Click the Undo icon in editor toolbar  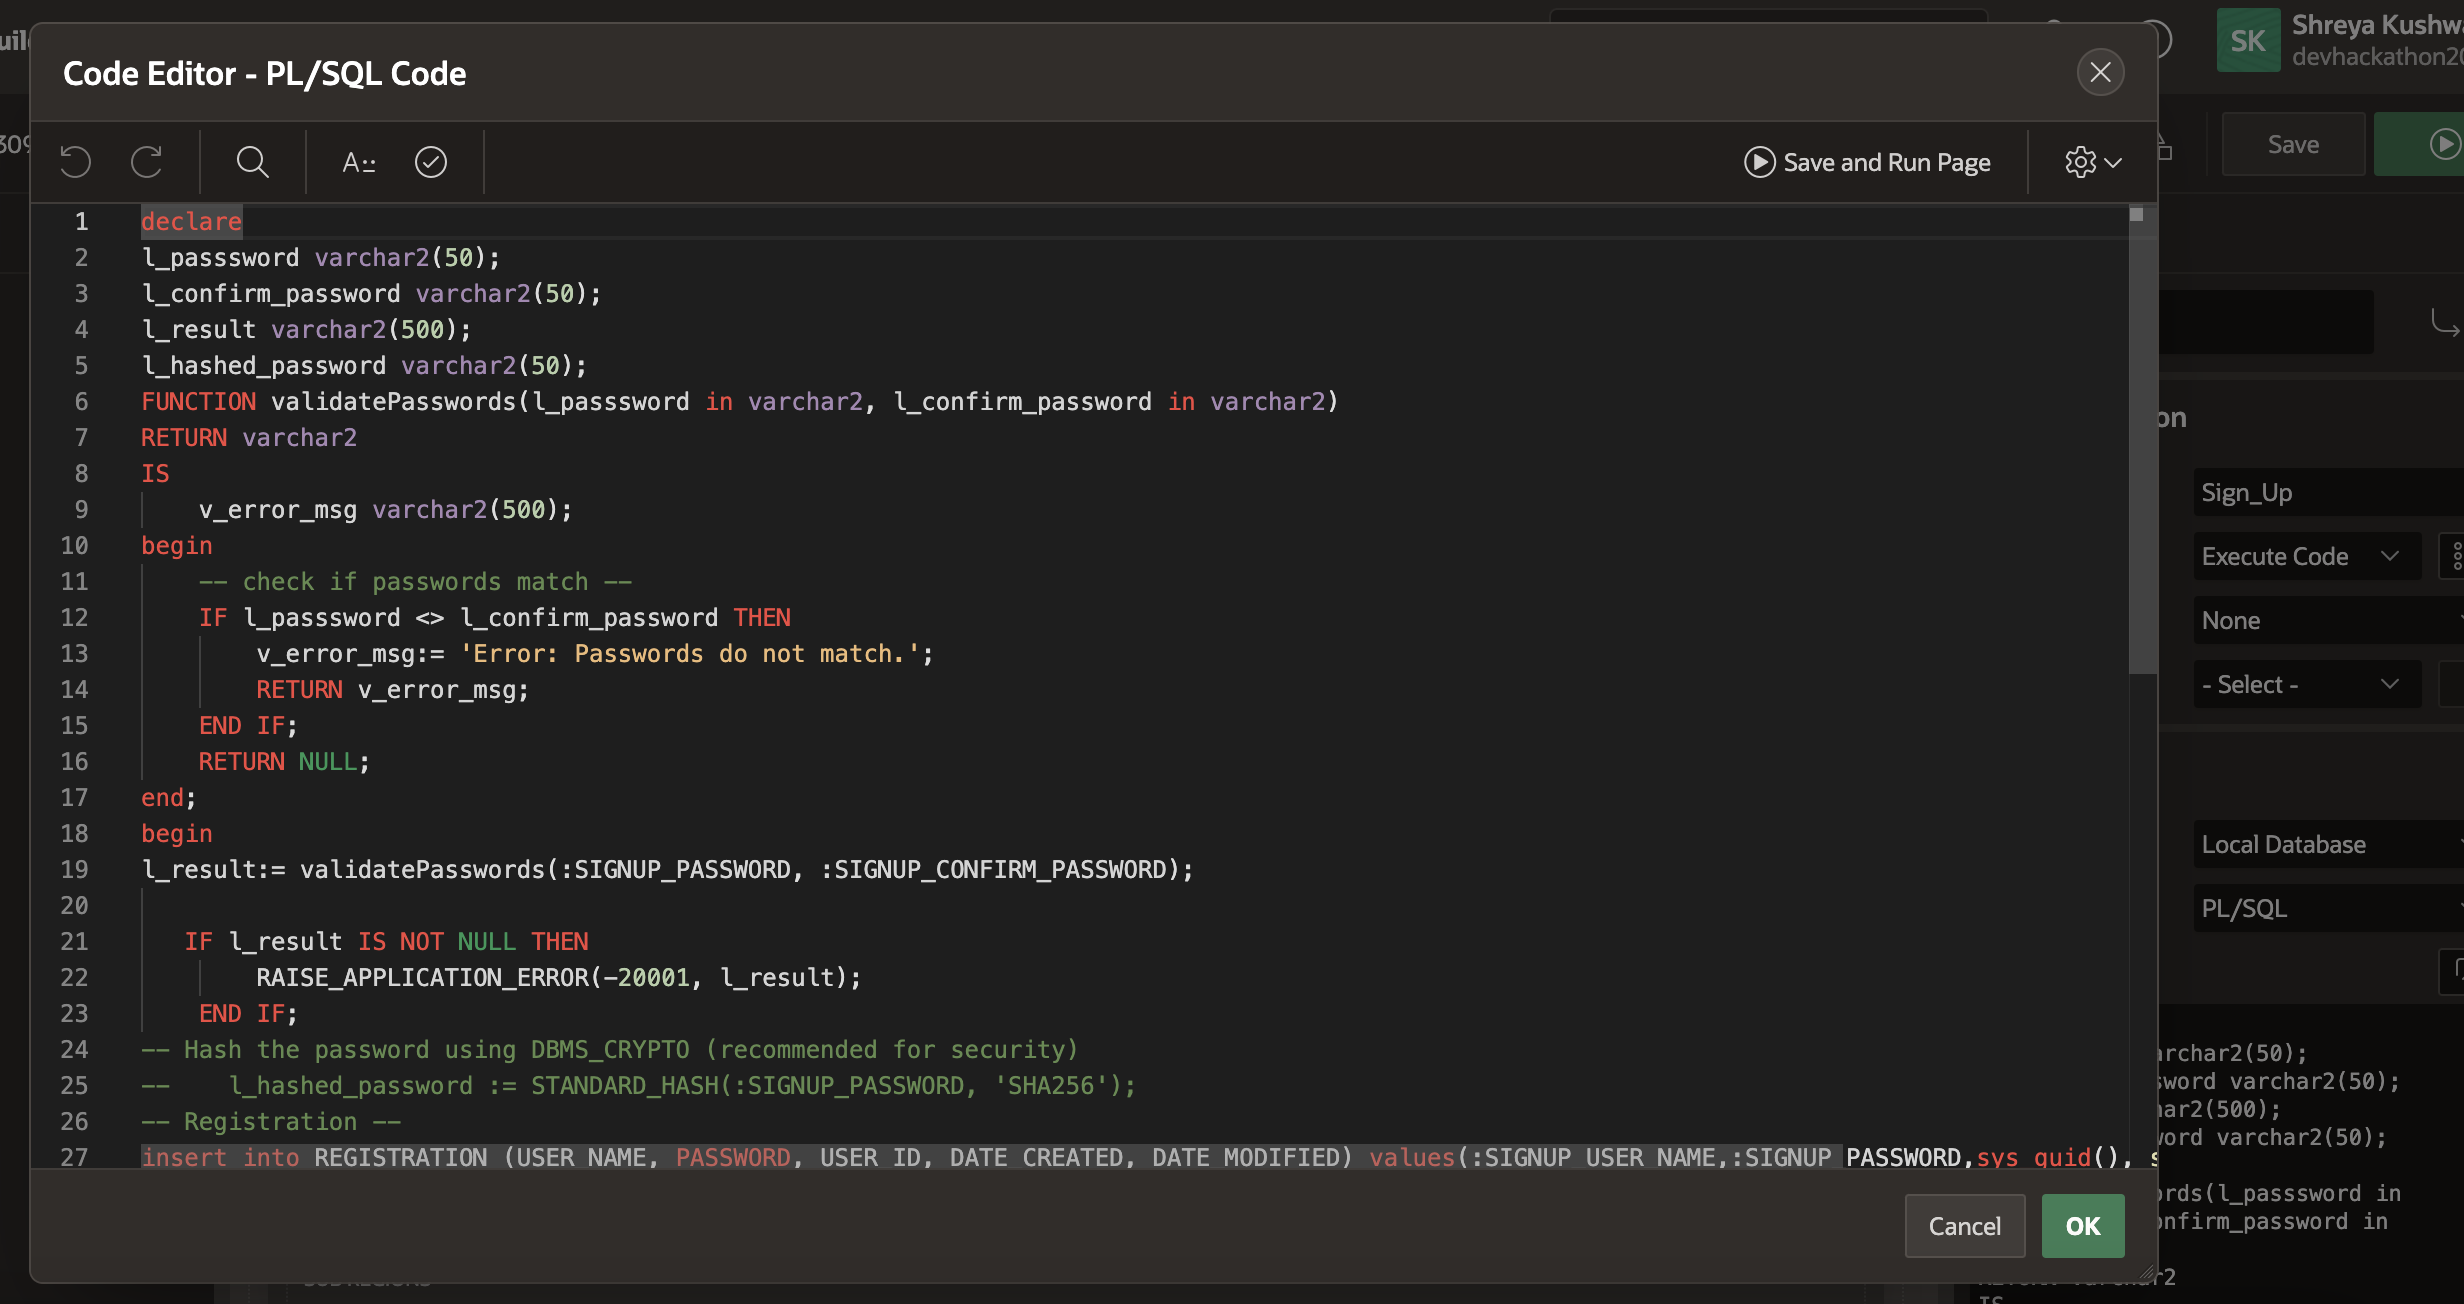click(x=75, y=162)
